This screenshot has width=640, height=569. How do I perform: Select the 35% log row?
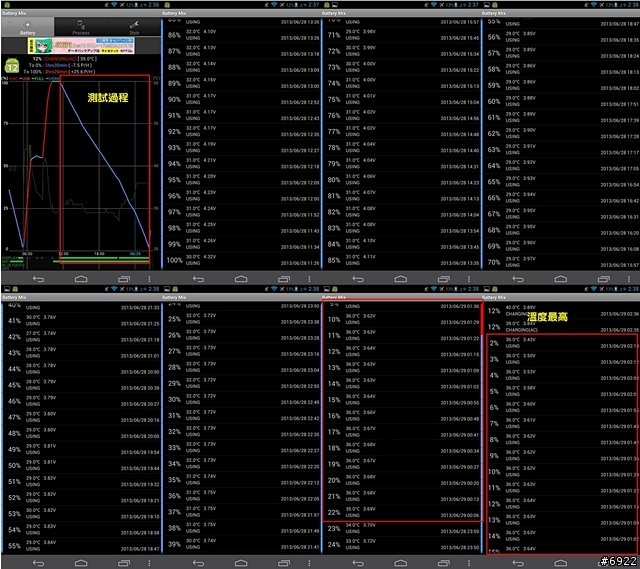(242, 480)
